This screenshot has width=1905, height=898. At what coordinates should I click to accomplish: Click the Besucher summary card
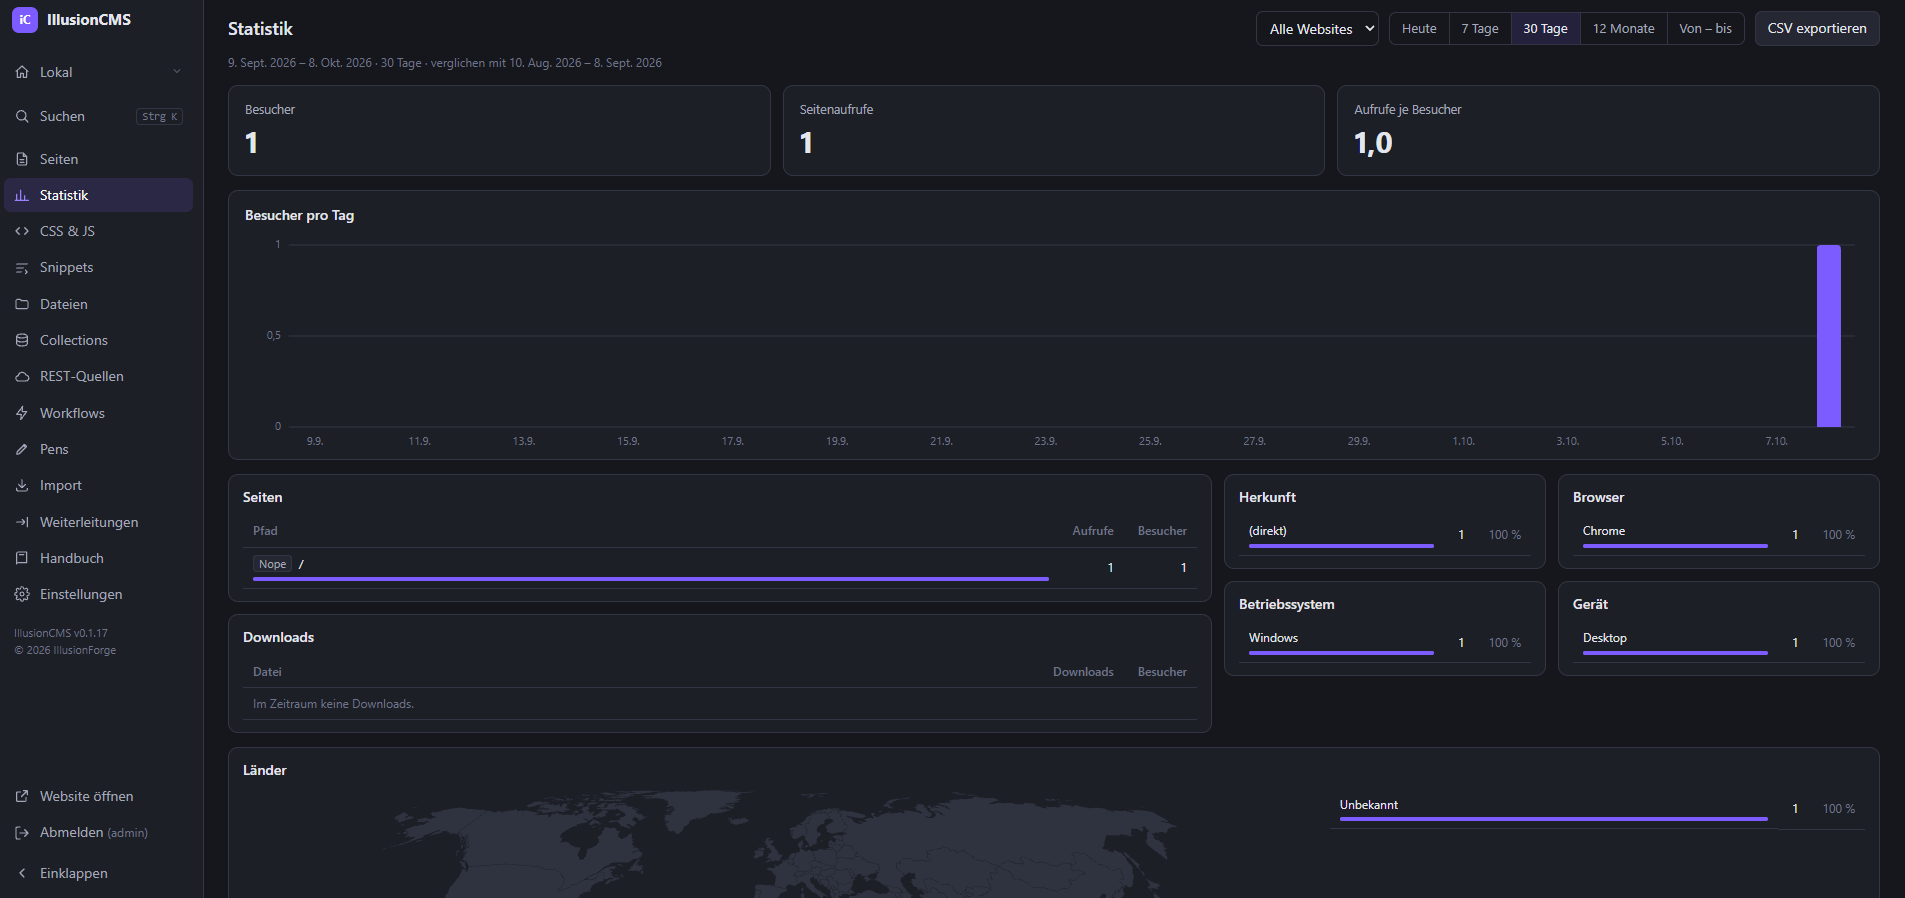tap(499, 130)
